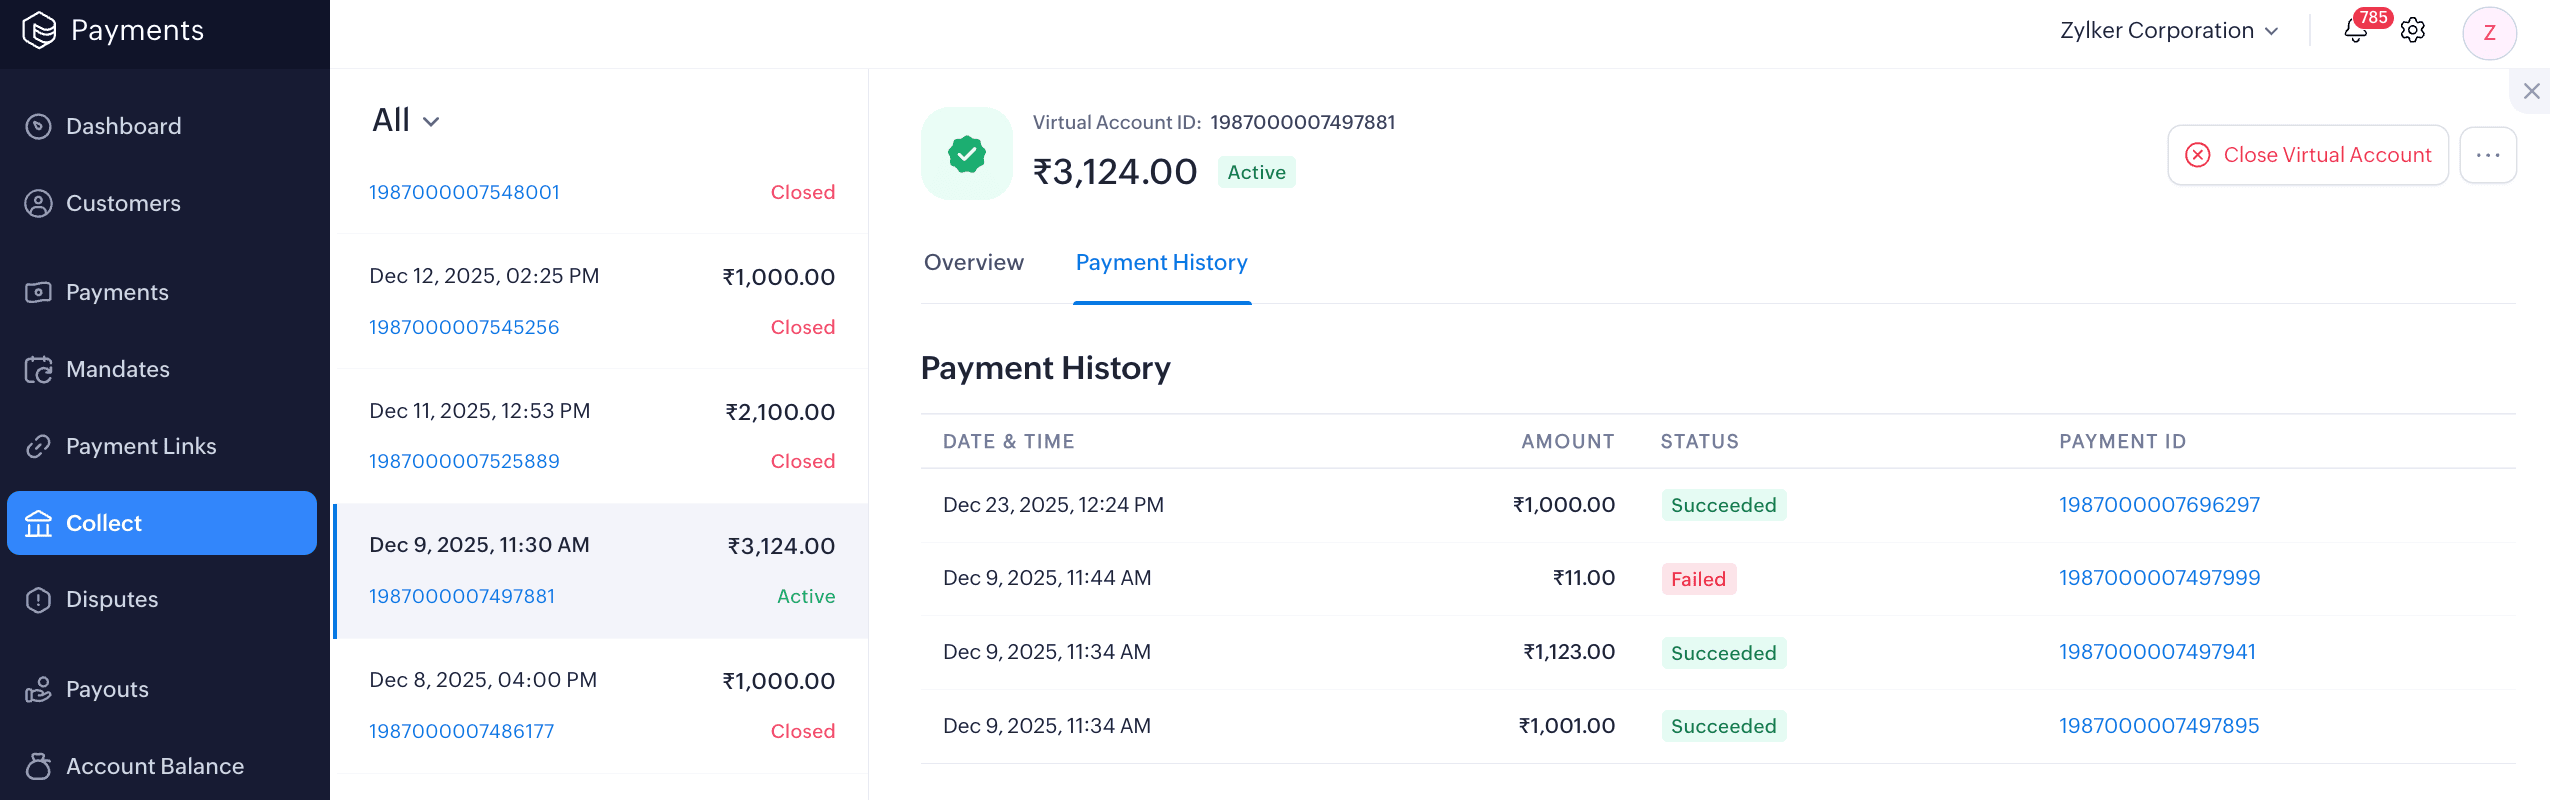Image resolution: width=2550 pixels, height=800 pixels.
Task: Click the Dashboard icon in sidebar
Action: pos(38,126)
